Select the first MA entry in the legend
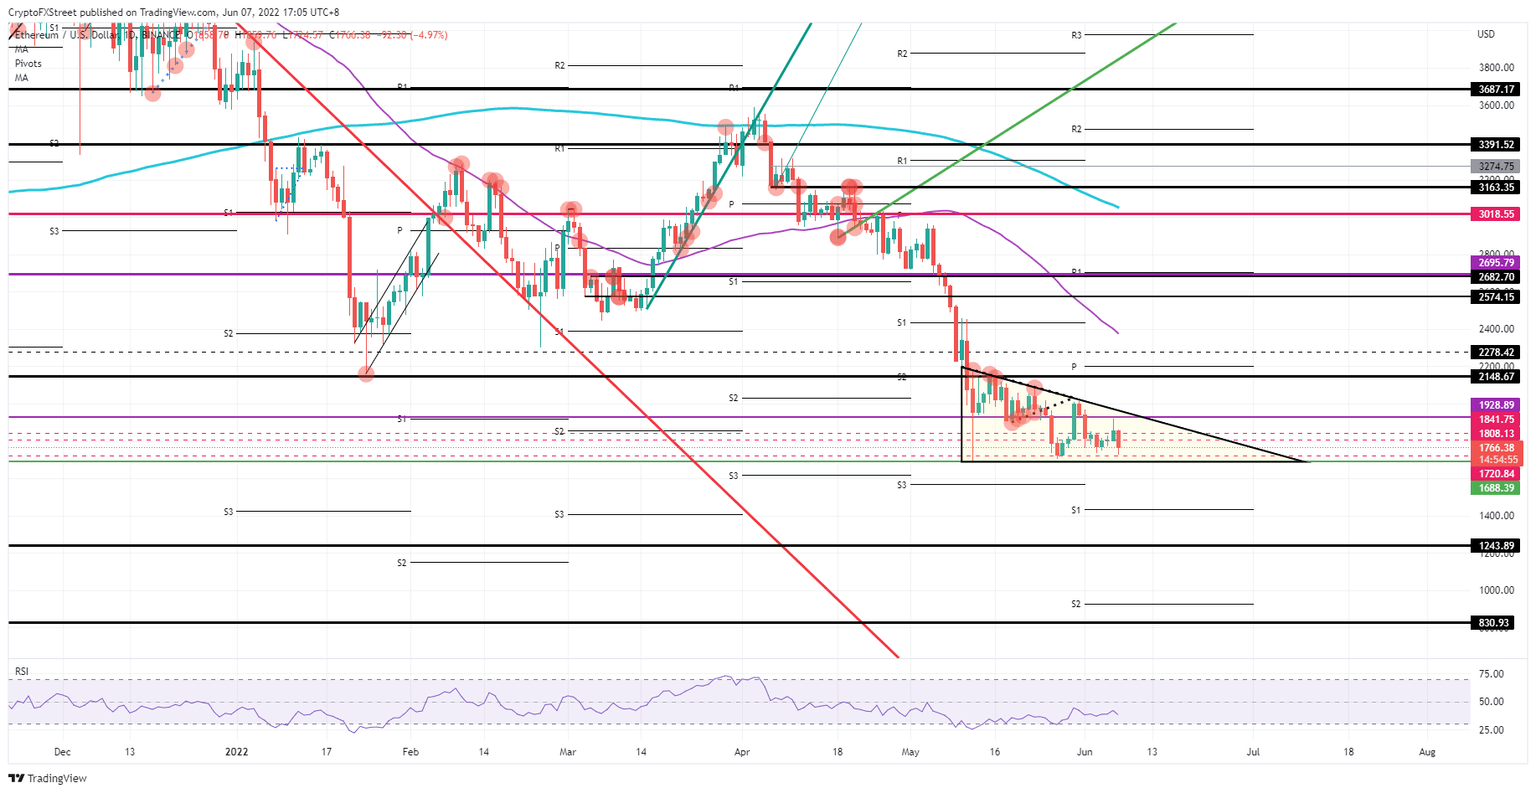Viewport: 1536px width, 793px height. pyautogui.click(x=21, y=48)
